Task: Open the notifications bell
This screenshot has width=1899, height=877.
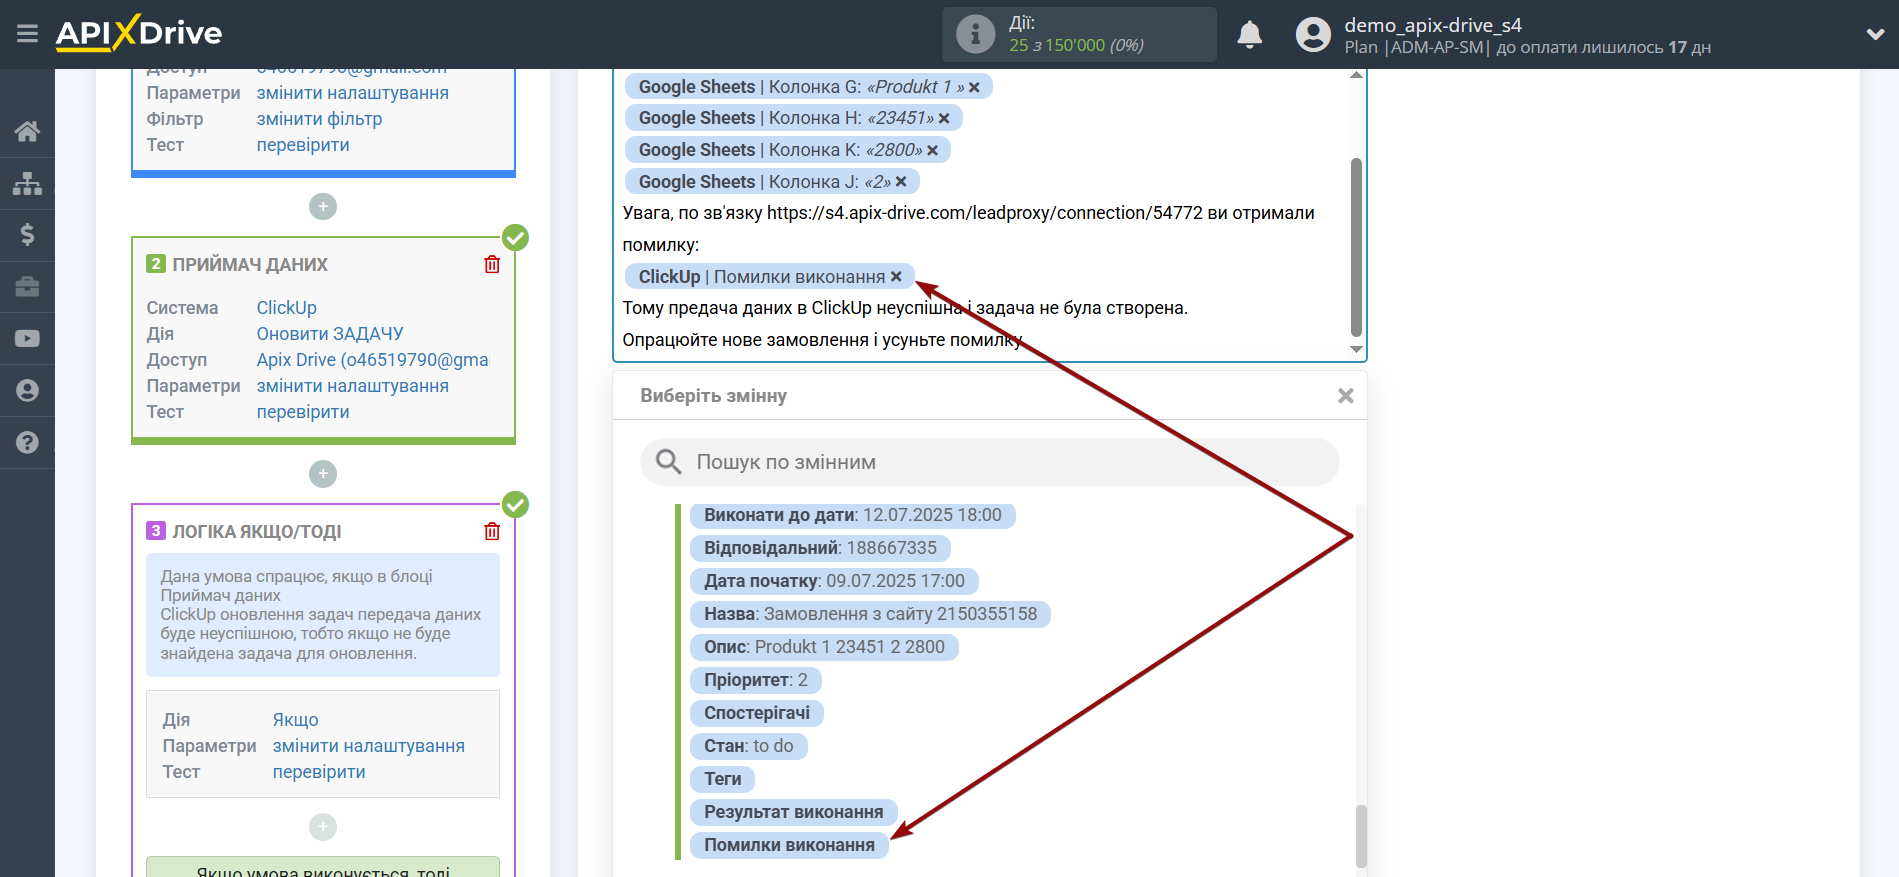Action: point(1250,34)
